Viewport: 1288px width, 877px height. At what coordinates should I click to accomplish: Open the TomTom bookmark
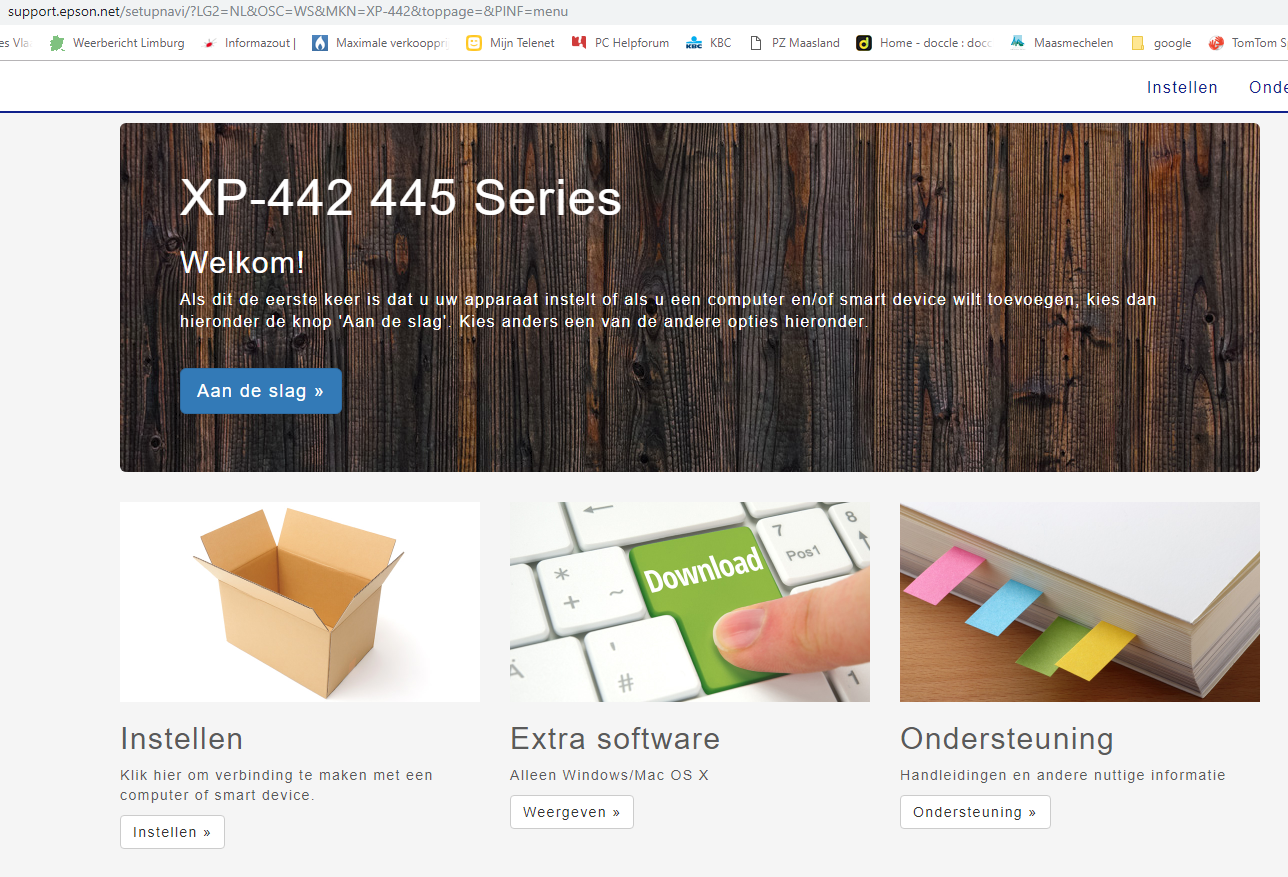[1248, 43]
